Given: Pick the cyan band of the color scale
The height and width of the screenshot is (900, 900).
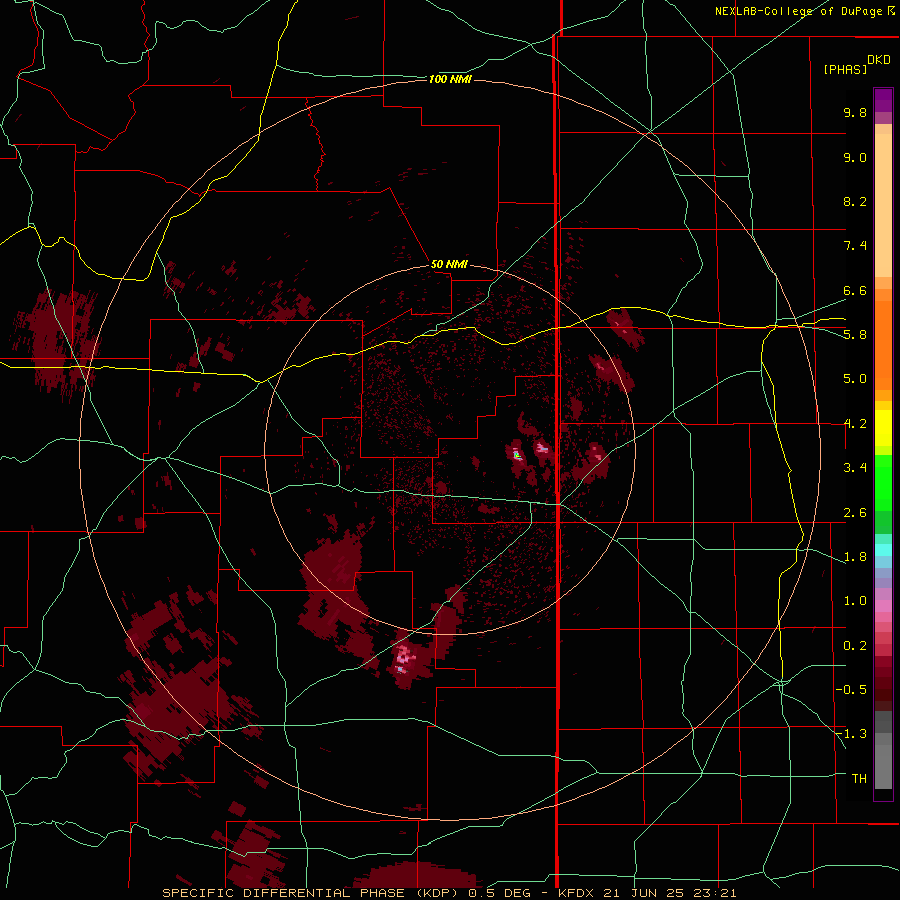Looking at the screenshot, I should [883, 550].
